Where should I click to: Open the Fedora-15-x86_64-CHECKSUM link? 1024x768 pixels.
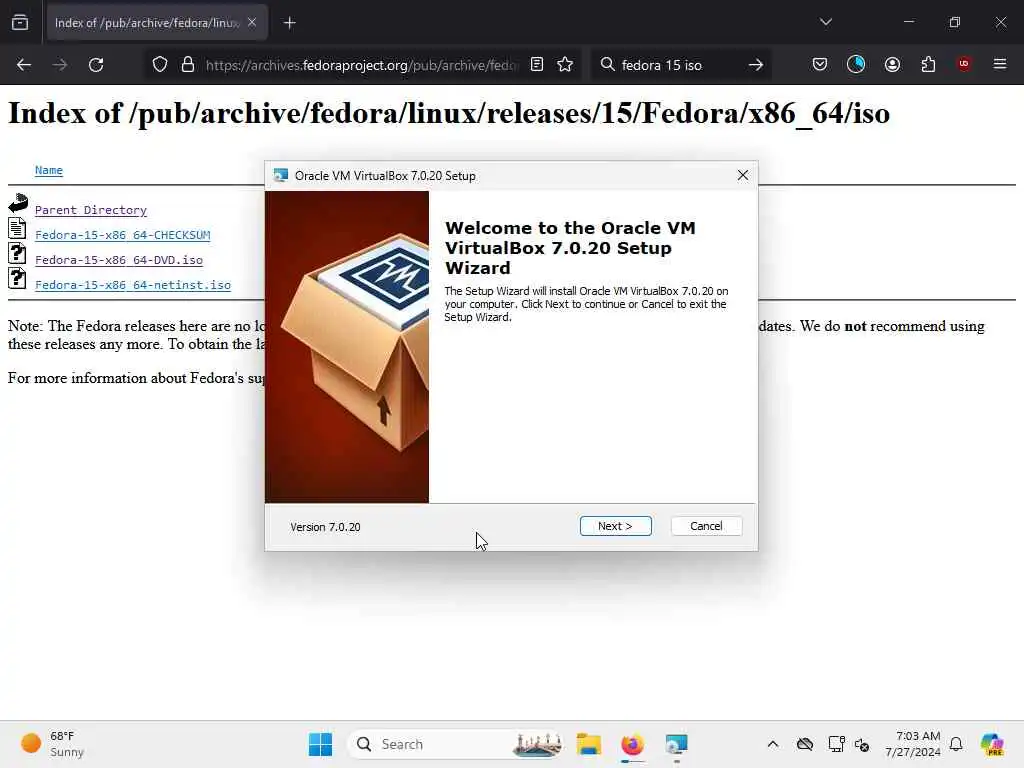coord(123,234)
